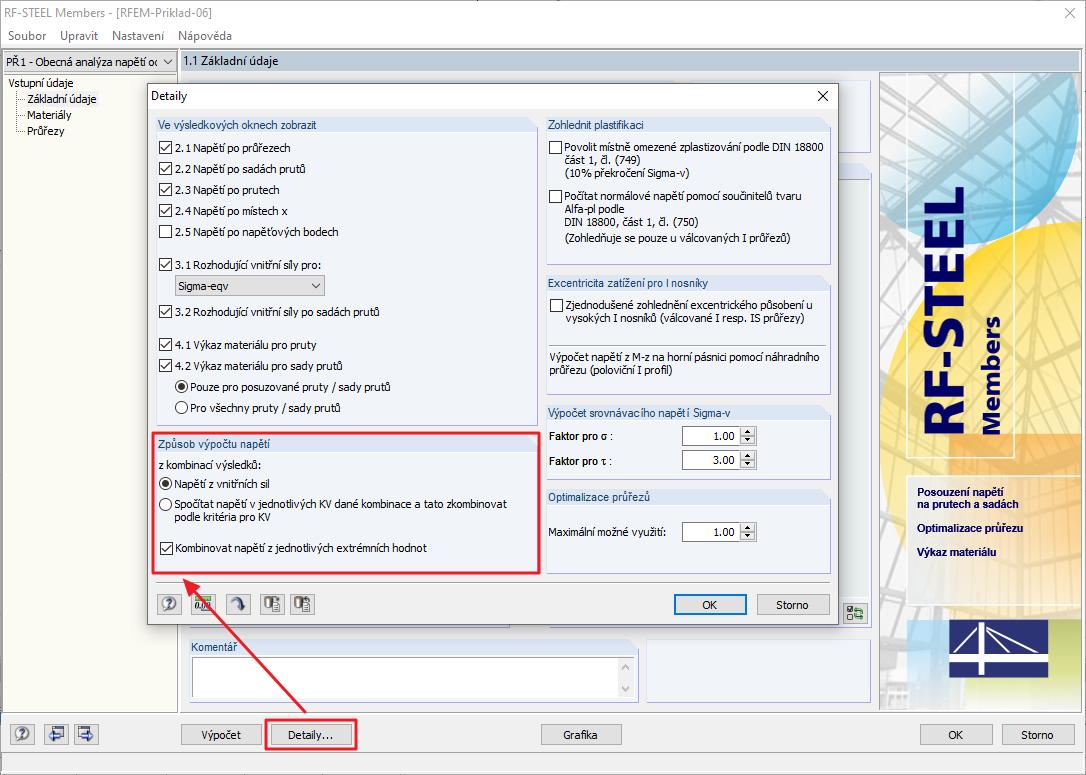The image size is (1086, 775).
Task: Enable 2.5 Napětí po napěťových bodech
Action: [x=166, y=232]
